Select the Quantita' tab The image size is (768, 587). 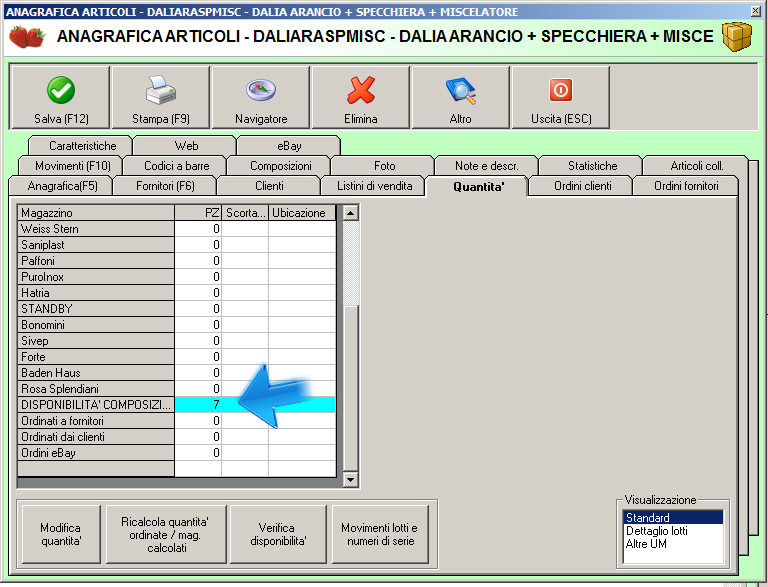477,186
